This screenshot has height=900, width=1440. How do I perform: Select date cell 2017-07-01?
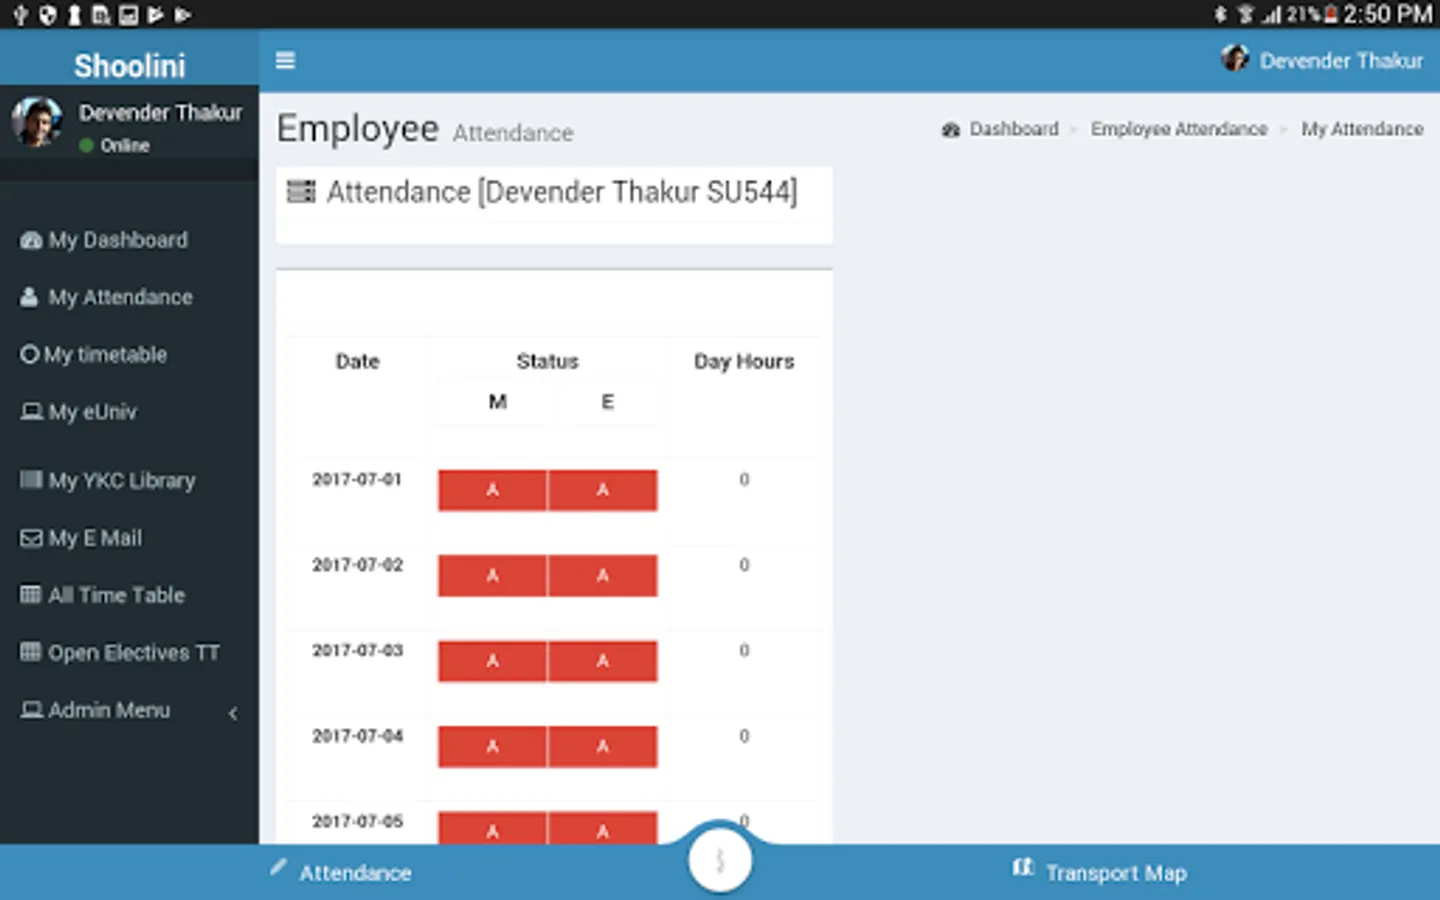357,480
